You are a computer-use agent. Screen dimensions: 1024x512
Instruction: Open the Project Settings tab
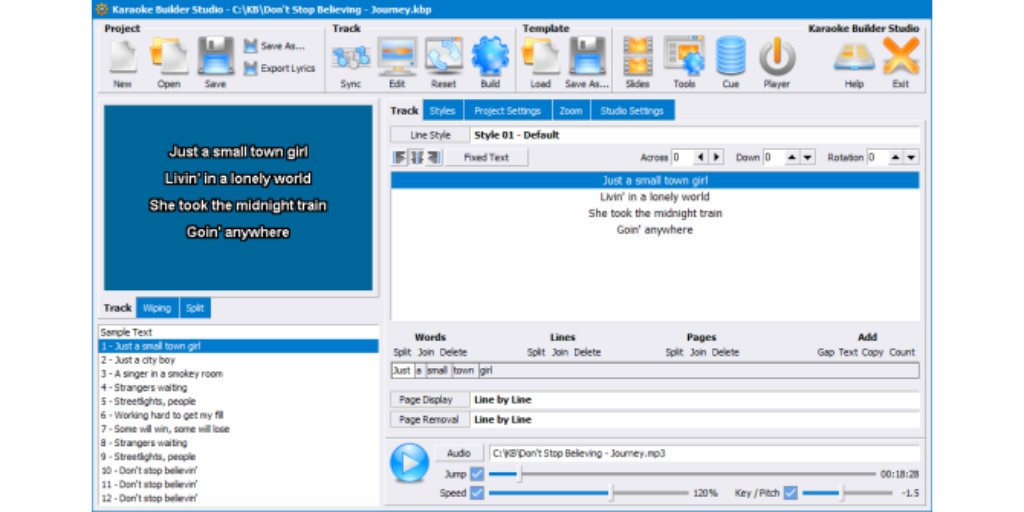[507, 110]
